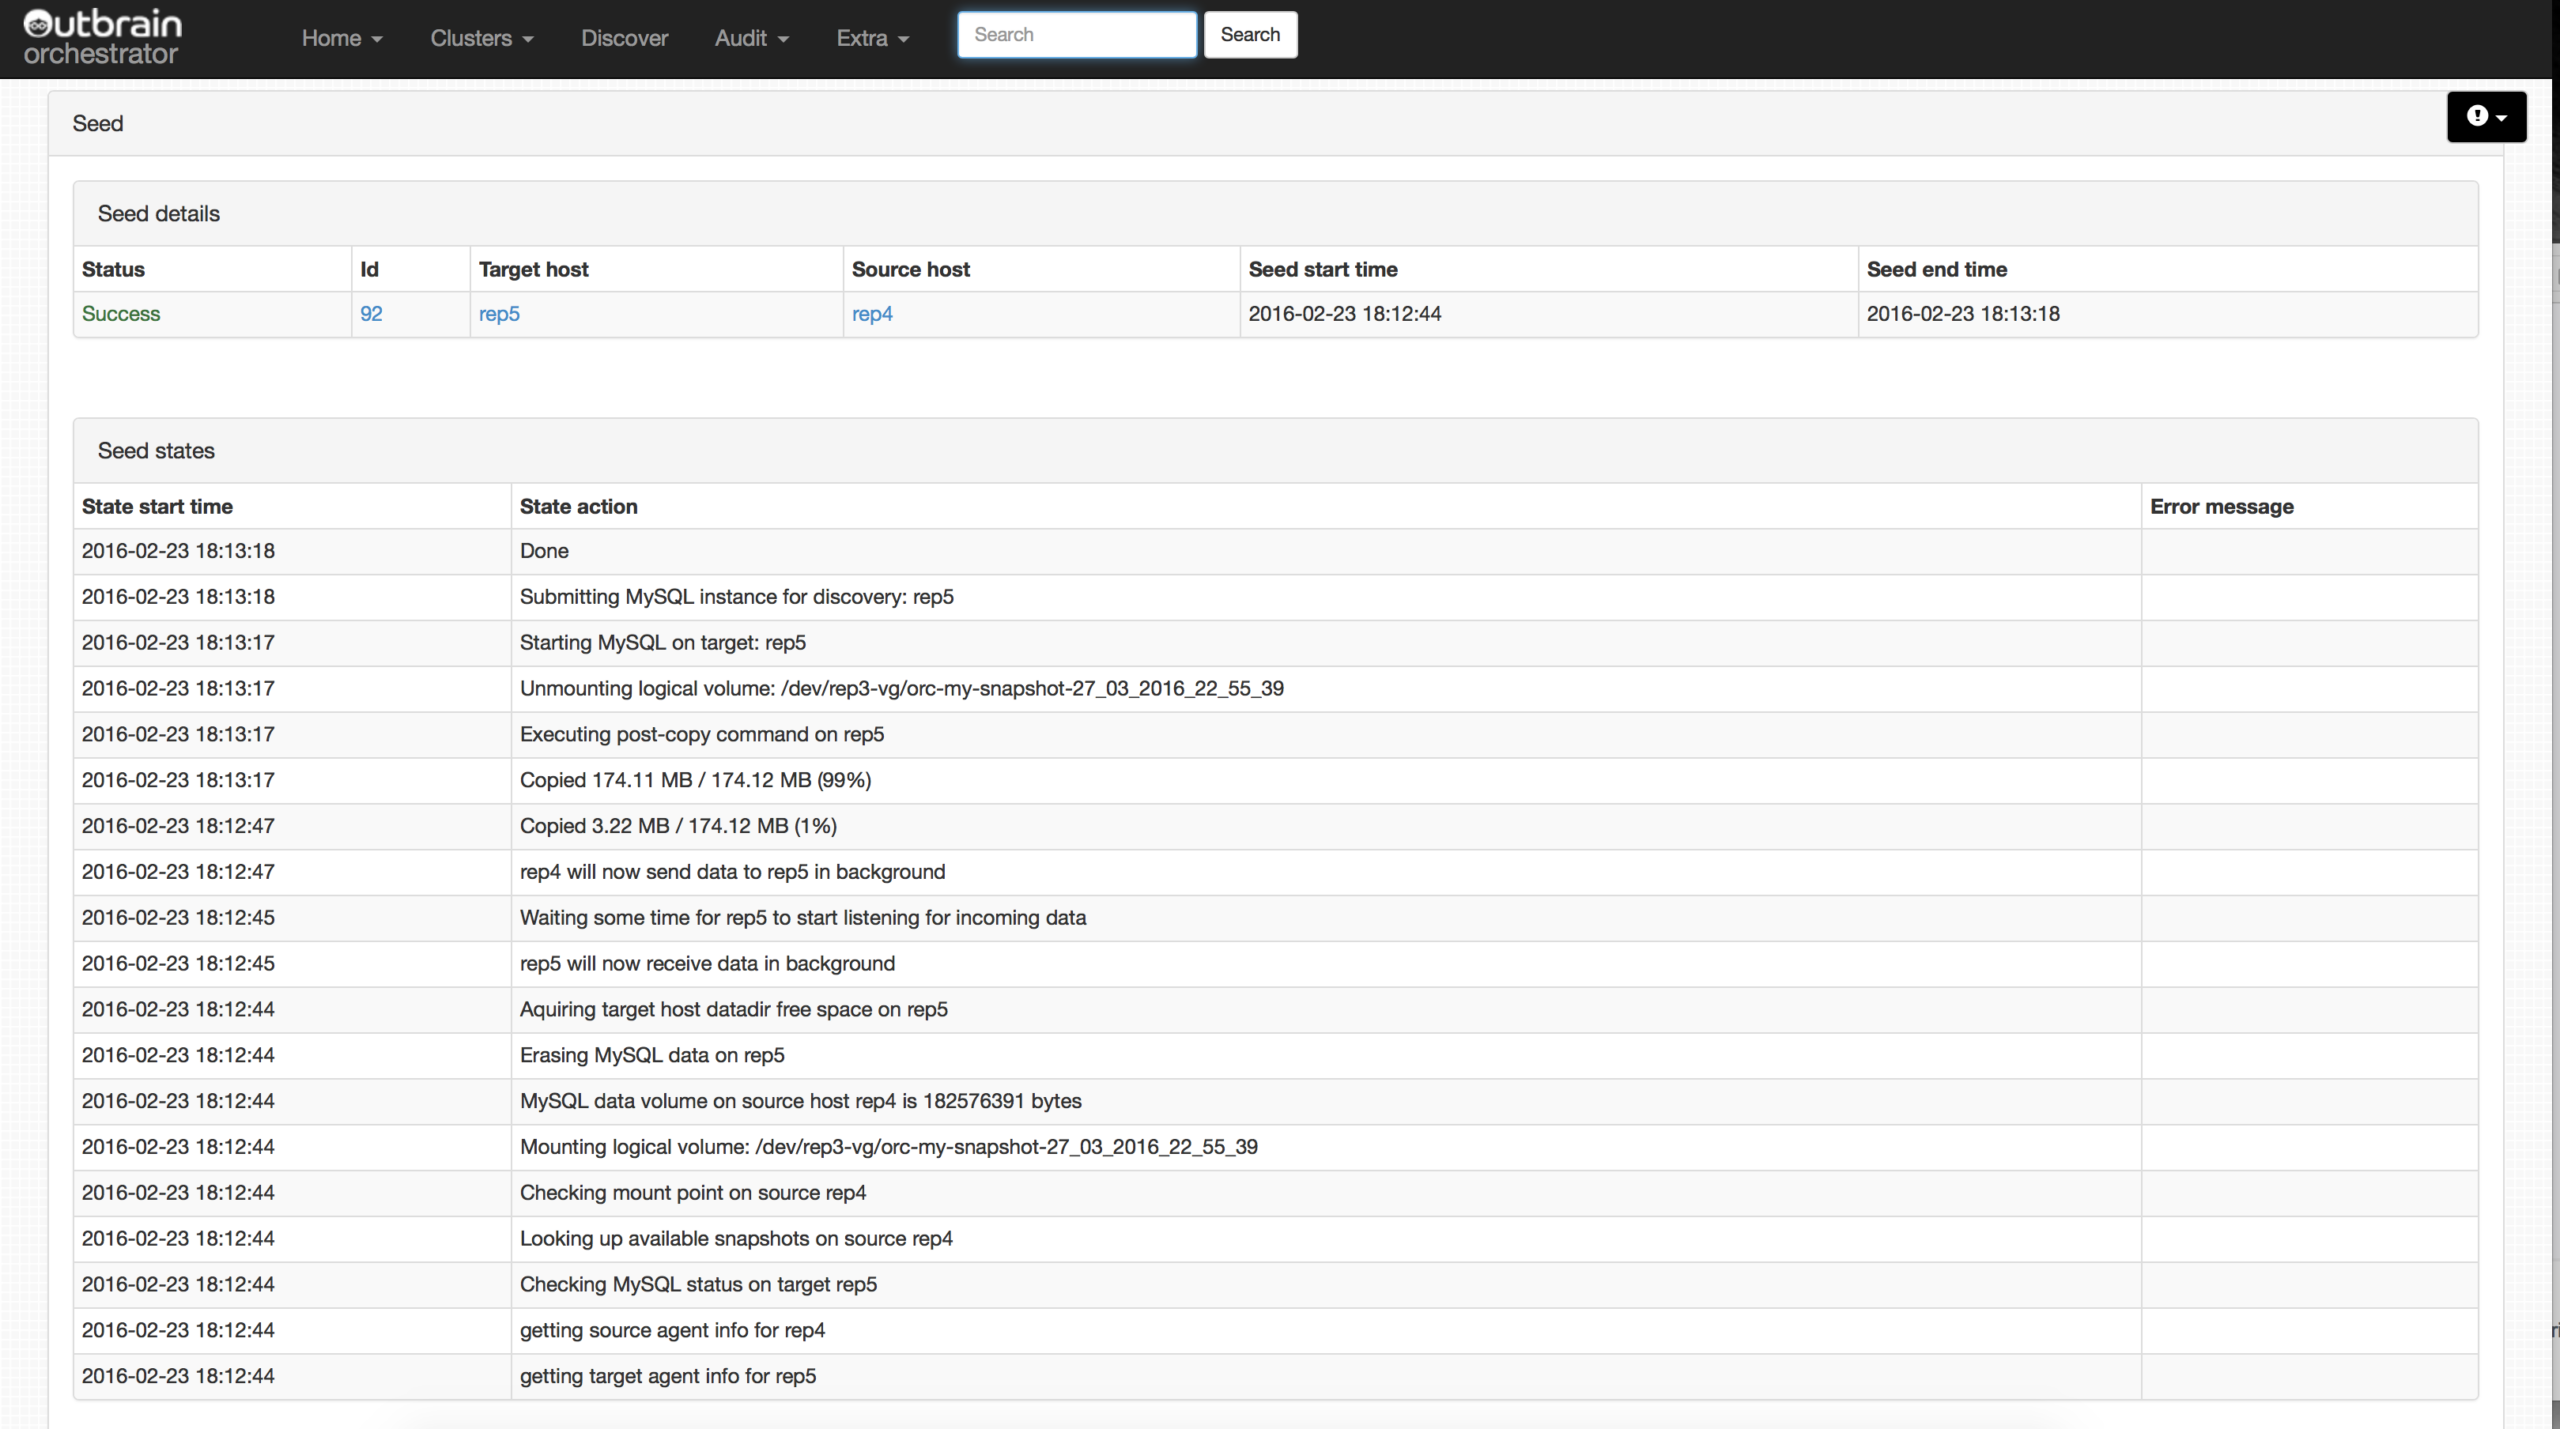2560x1429 pixels.
Task: Click the State start time column header
Action: [157, 507]
